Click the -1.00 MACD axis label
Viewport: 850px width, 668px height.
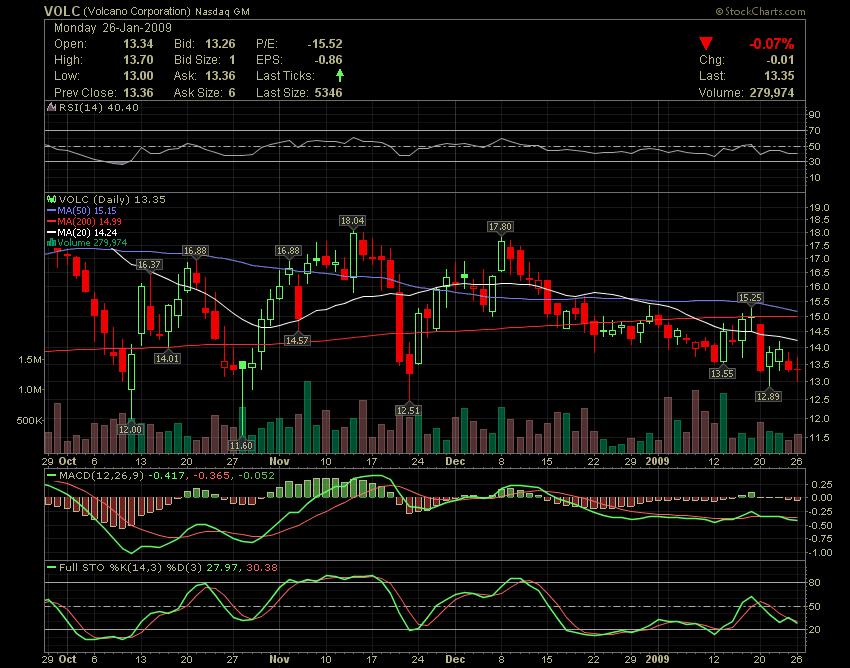coord(820,553)
